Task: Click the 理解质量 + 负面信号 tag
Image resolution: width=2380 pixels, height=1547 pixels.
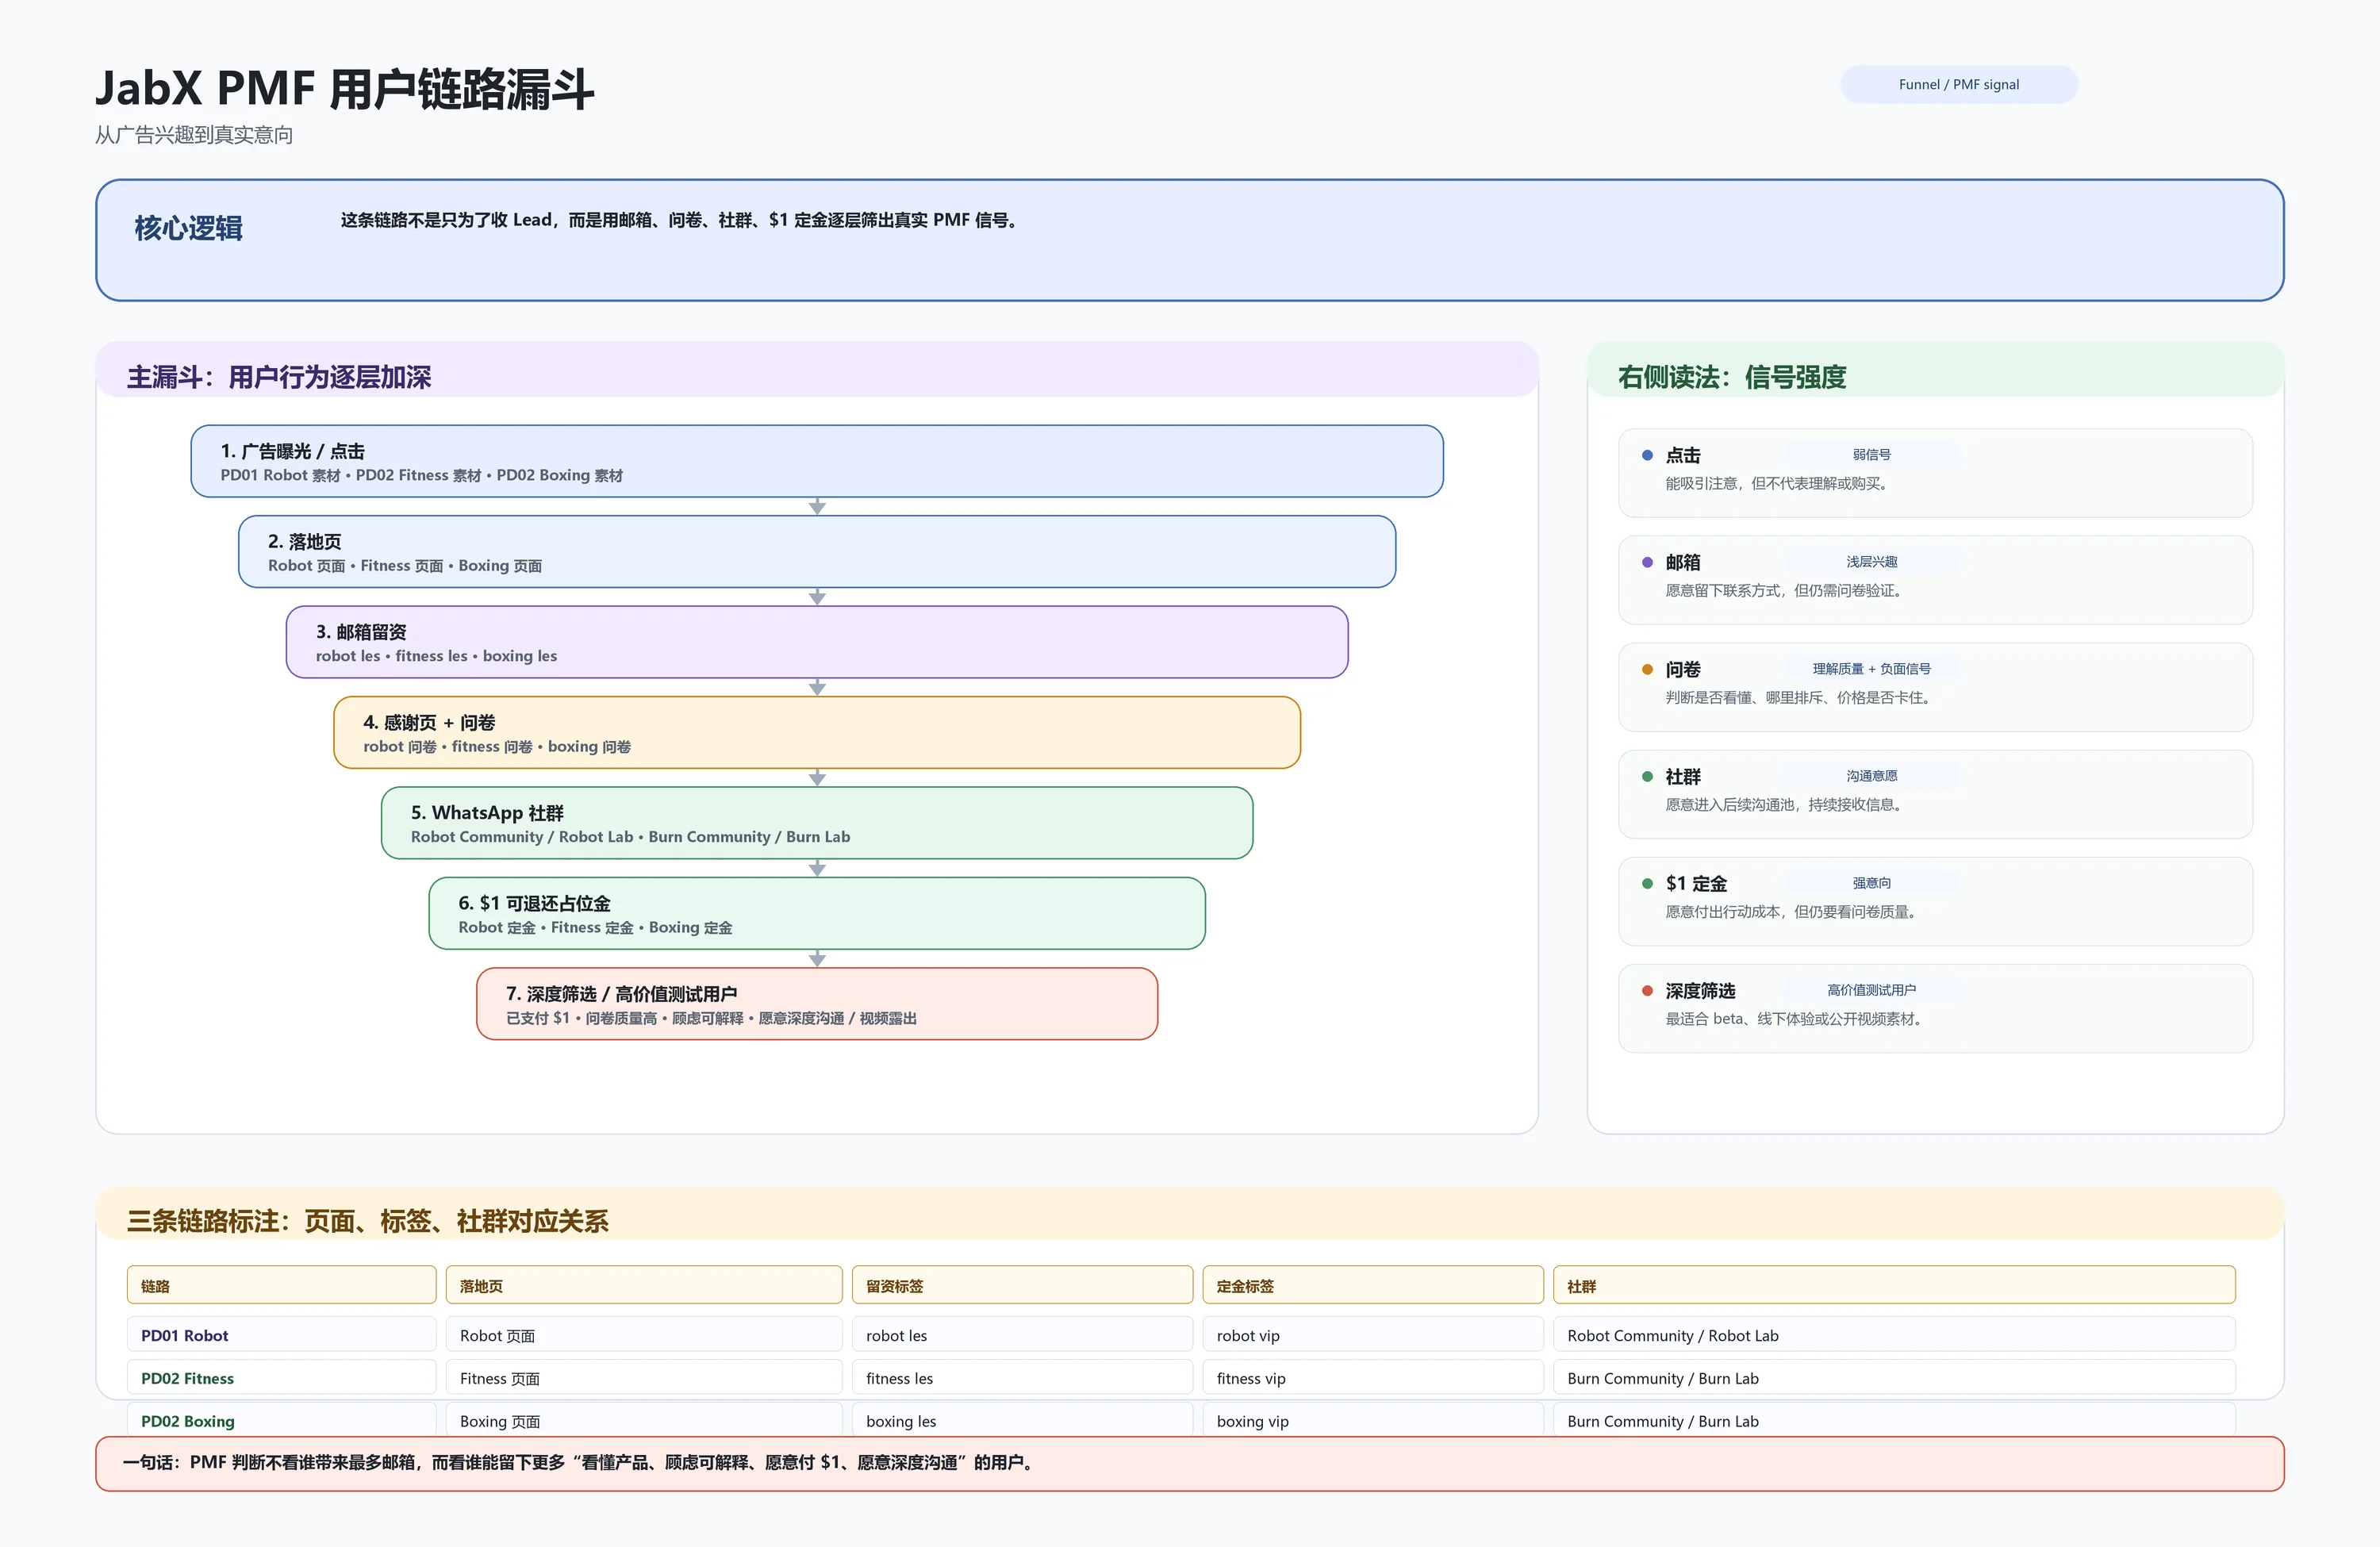Action: (x=1871, y=668)
